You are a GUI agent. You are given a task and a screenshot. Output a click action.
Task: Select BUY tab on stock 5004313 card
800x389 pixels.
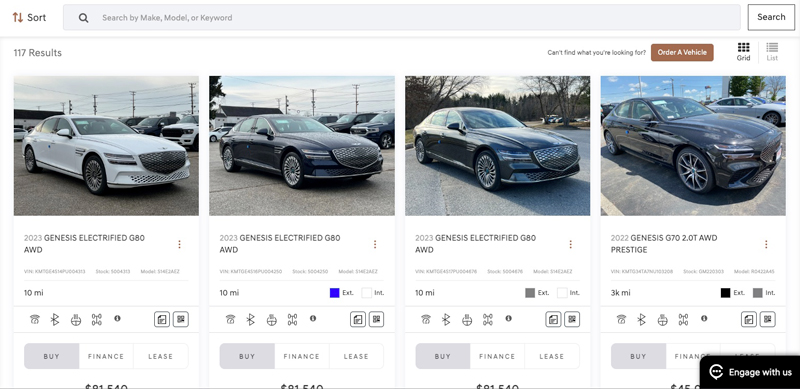(52, 356)
